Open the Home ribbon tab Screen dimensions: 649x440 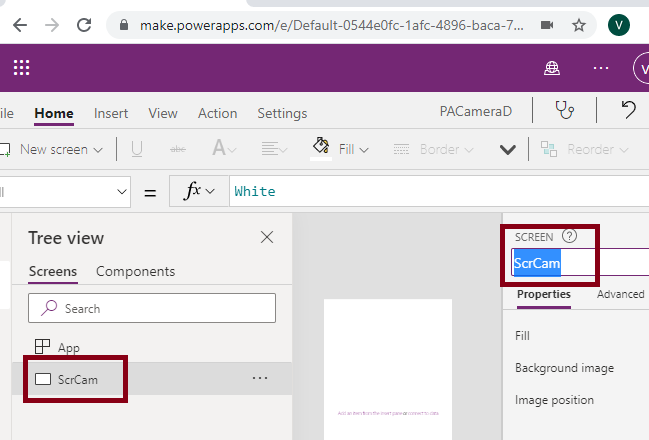[54, 113]
